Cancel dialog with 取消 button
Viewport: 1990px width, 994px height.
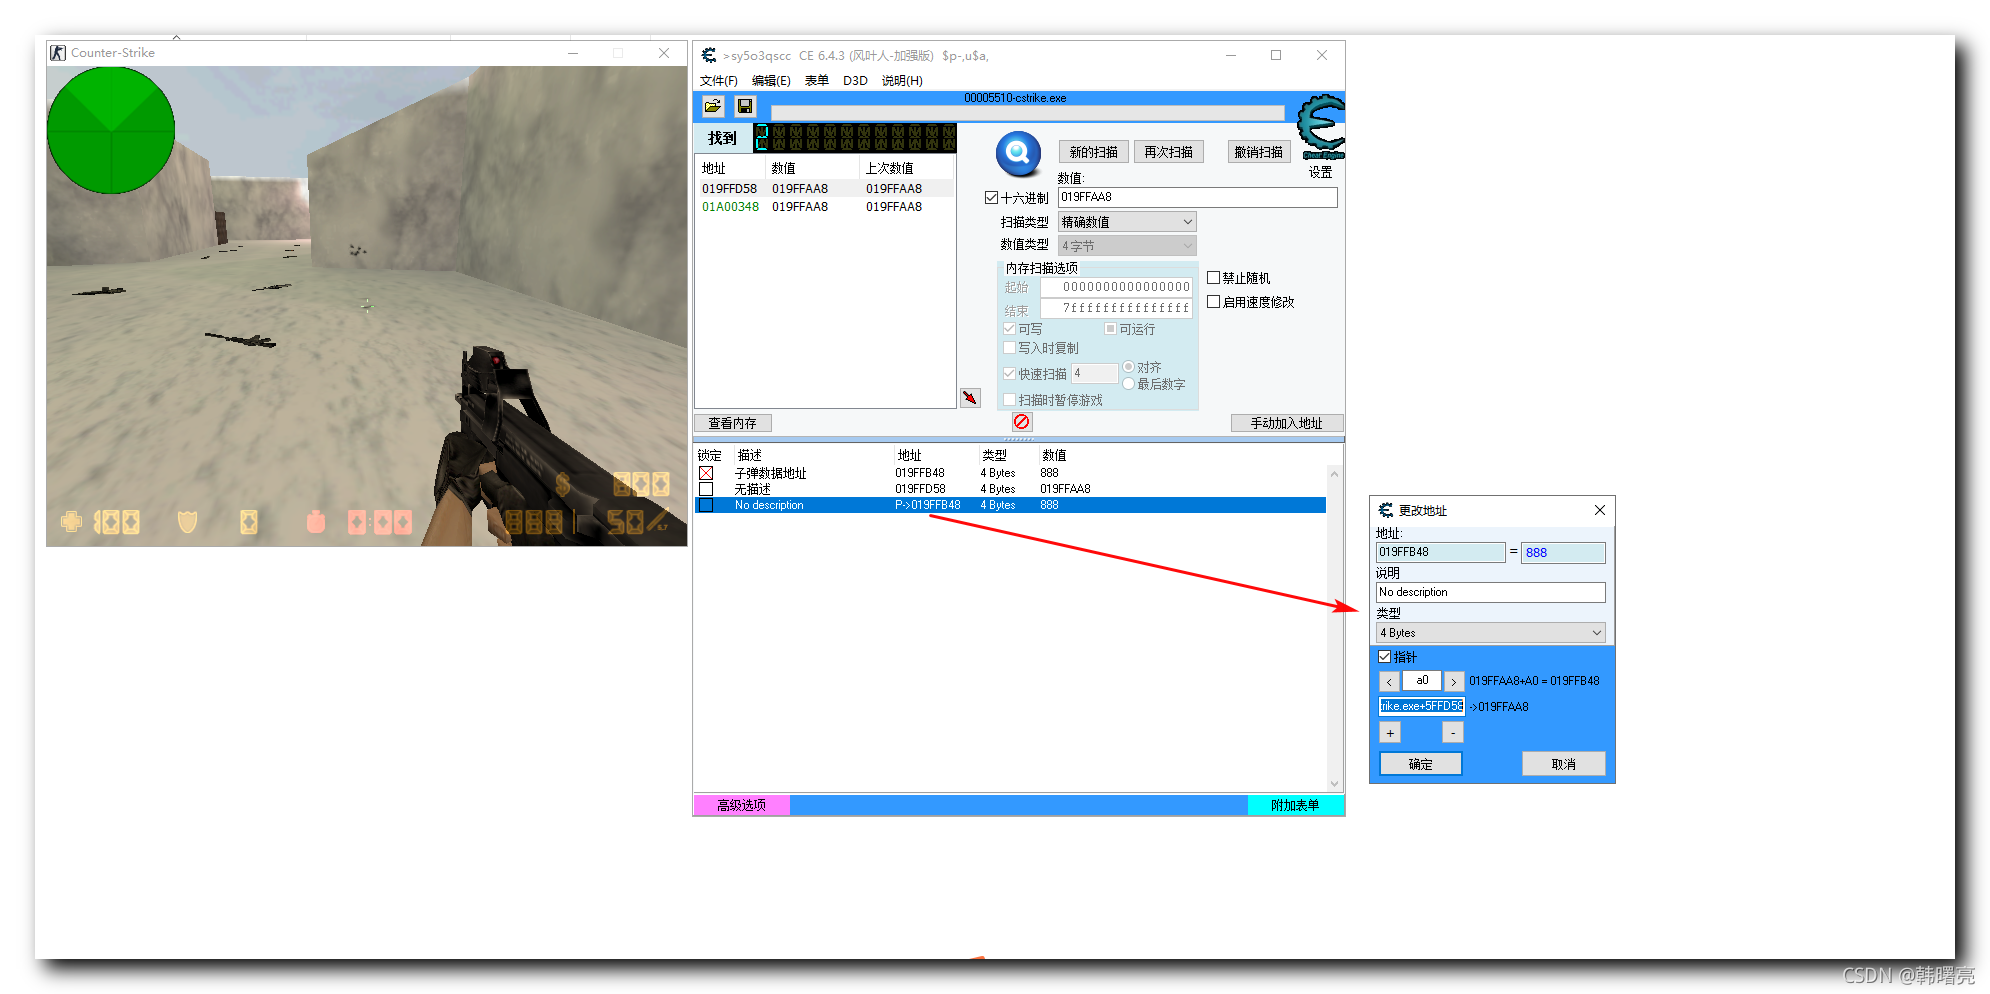(x=1564, y=764)
